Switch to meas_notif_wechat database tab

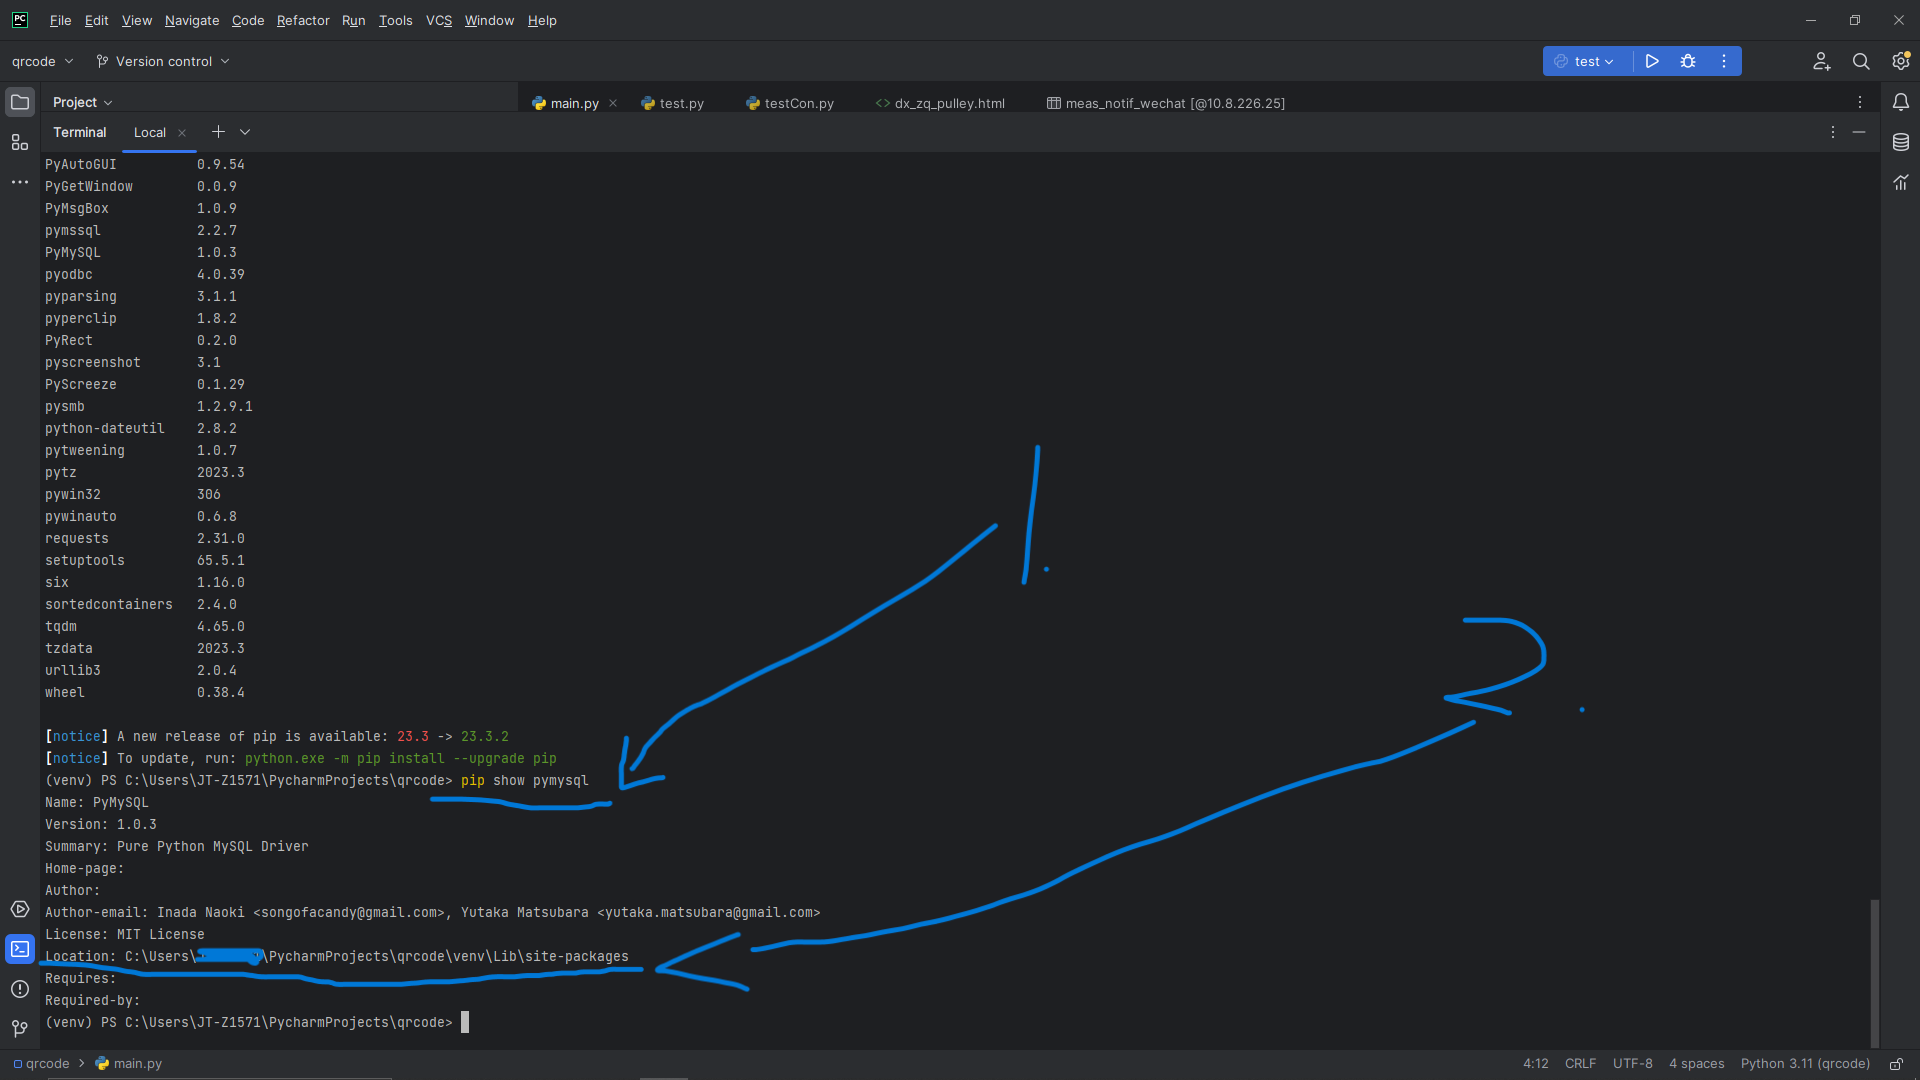[1166, 103]
